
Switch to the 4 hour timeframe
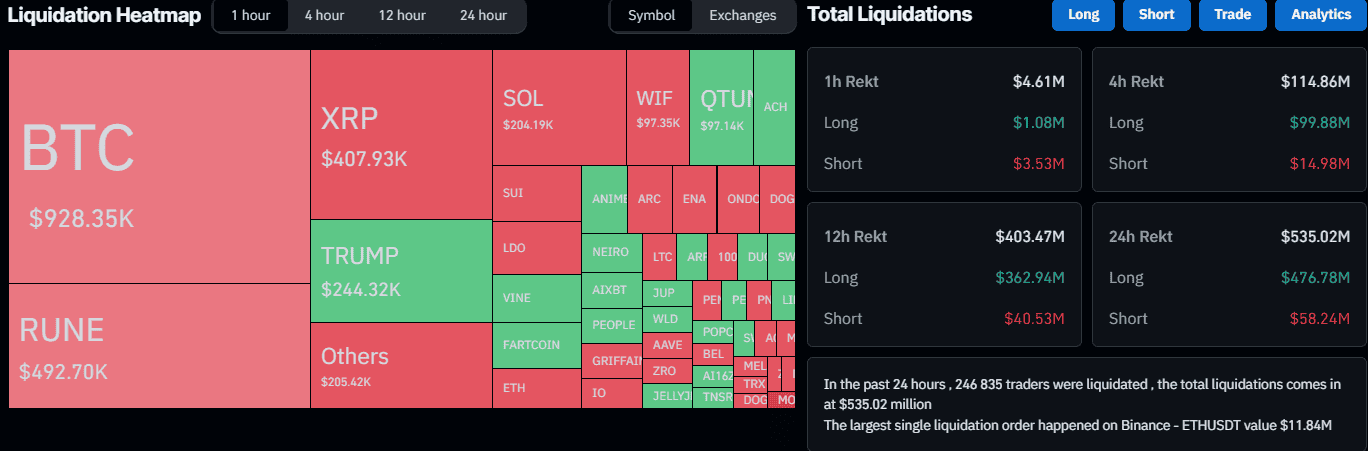click(x=325, y=16)
